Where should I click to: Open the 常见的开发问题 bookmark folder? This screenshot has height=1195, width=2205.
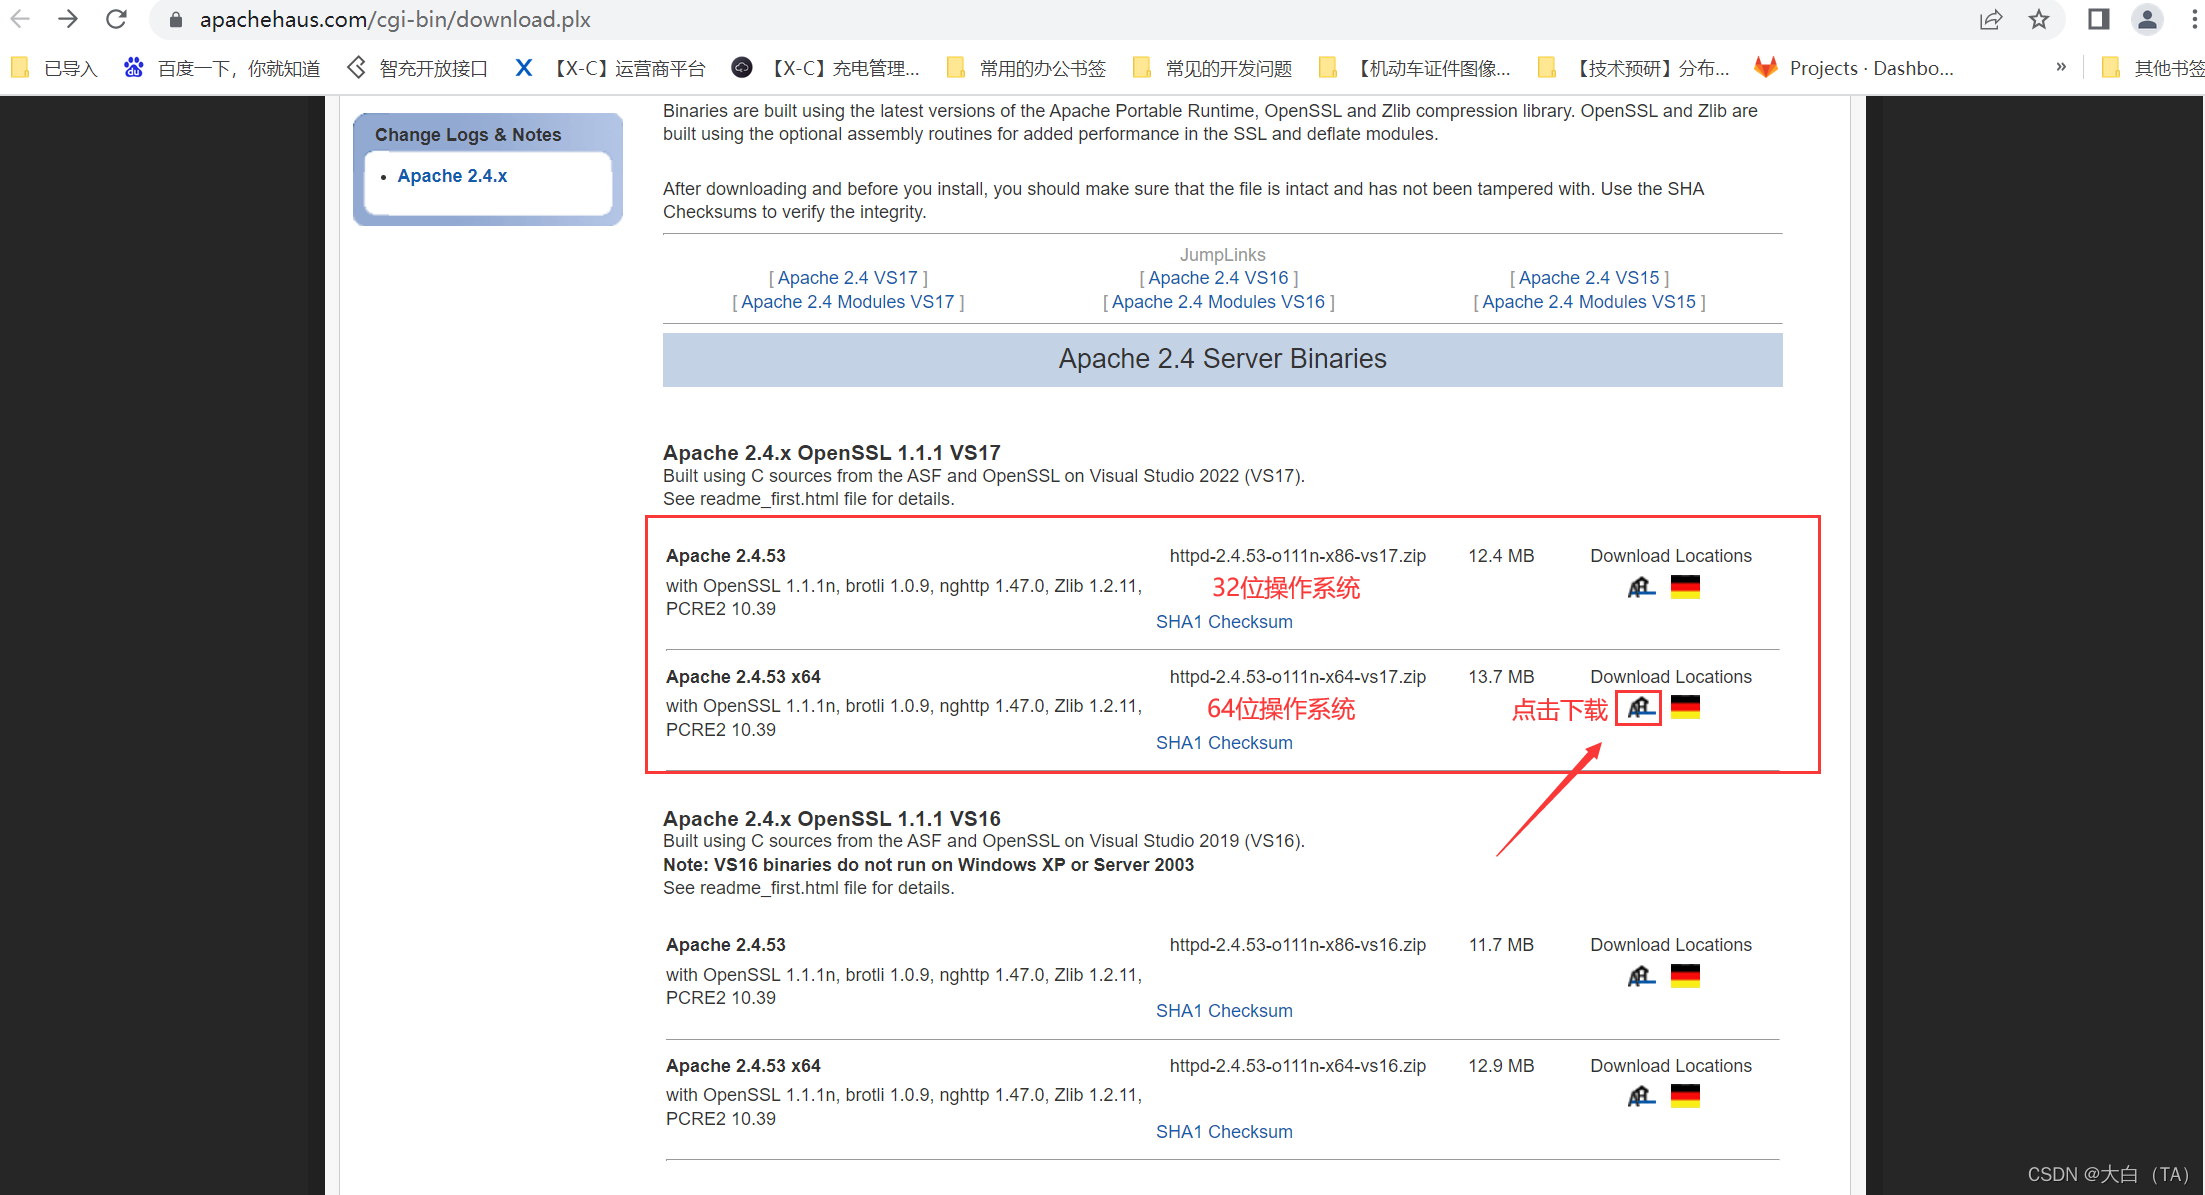click(1213, 68)
